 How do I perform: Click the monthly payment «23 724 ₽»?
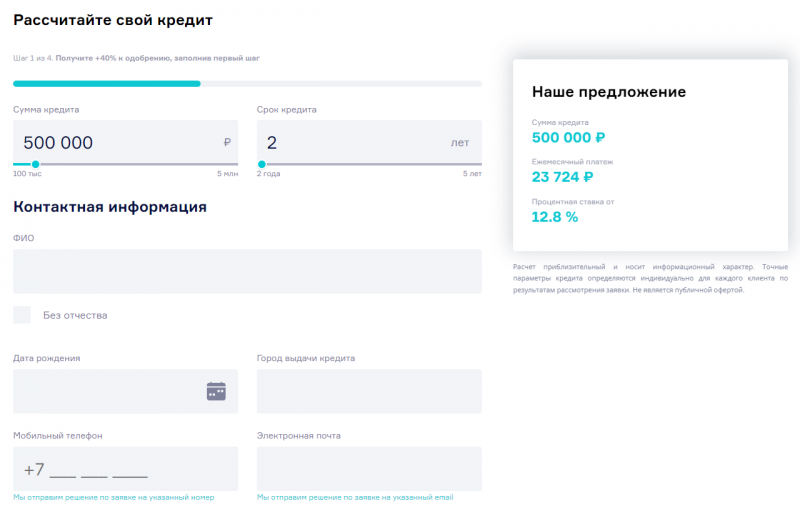(x=562, y=177)
